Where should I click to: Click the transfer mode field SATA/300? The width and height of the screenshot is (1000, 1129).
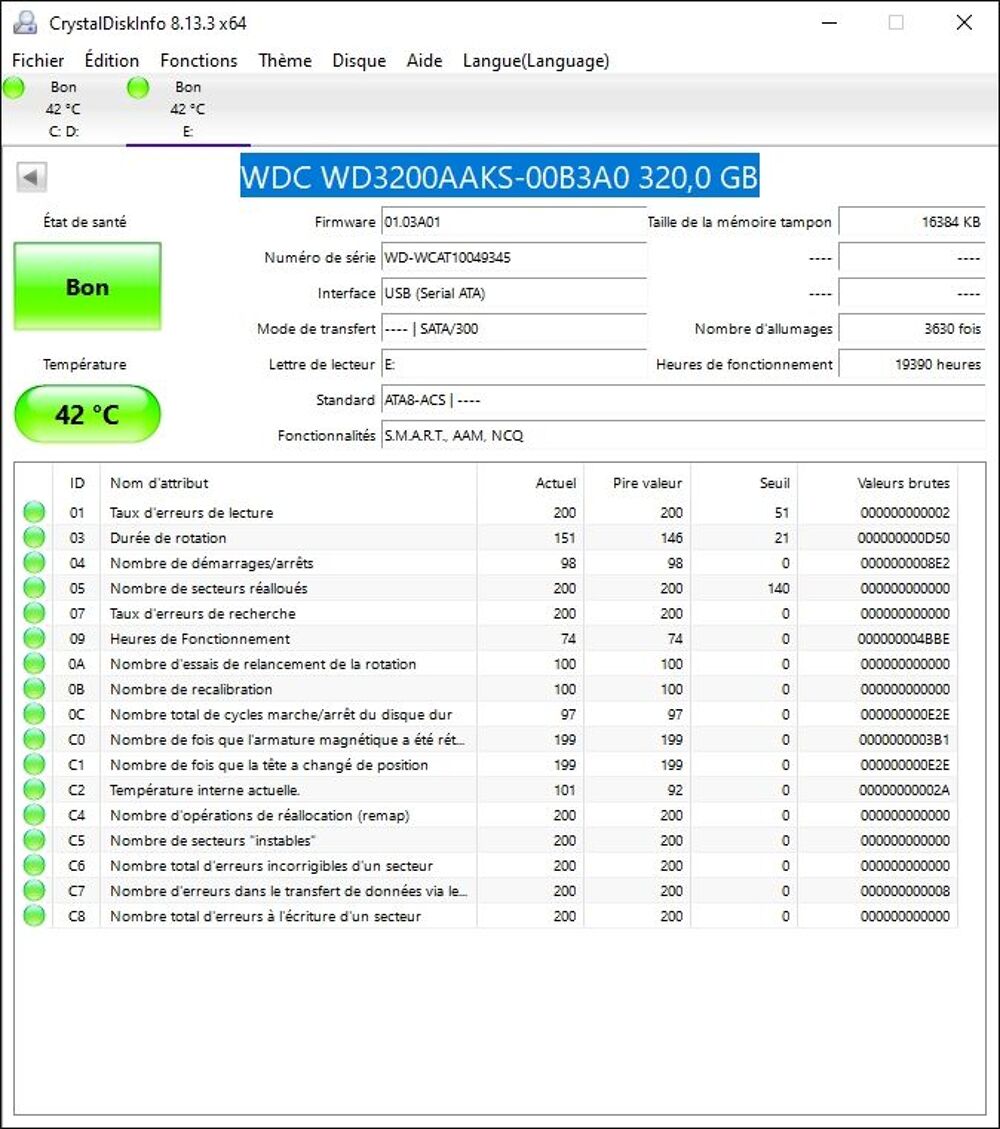[x=513, y=328]
